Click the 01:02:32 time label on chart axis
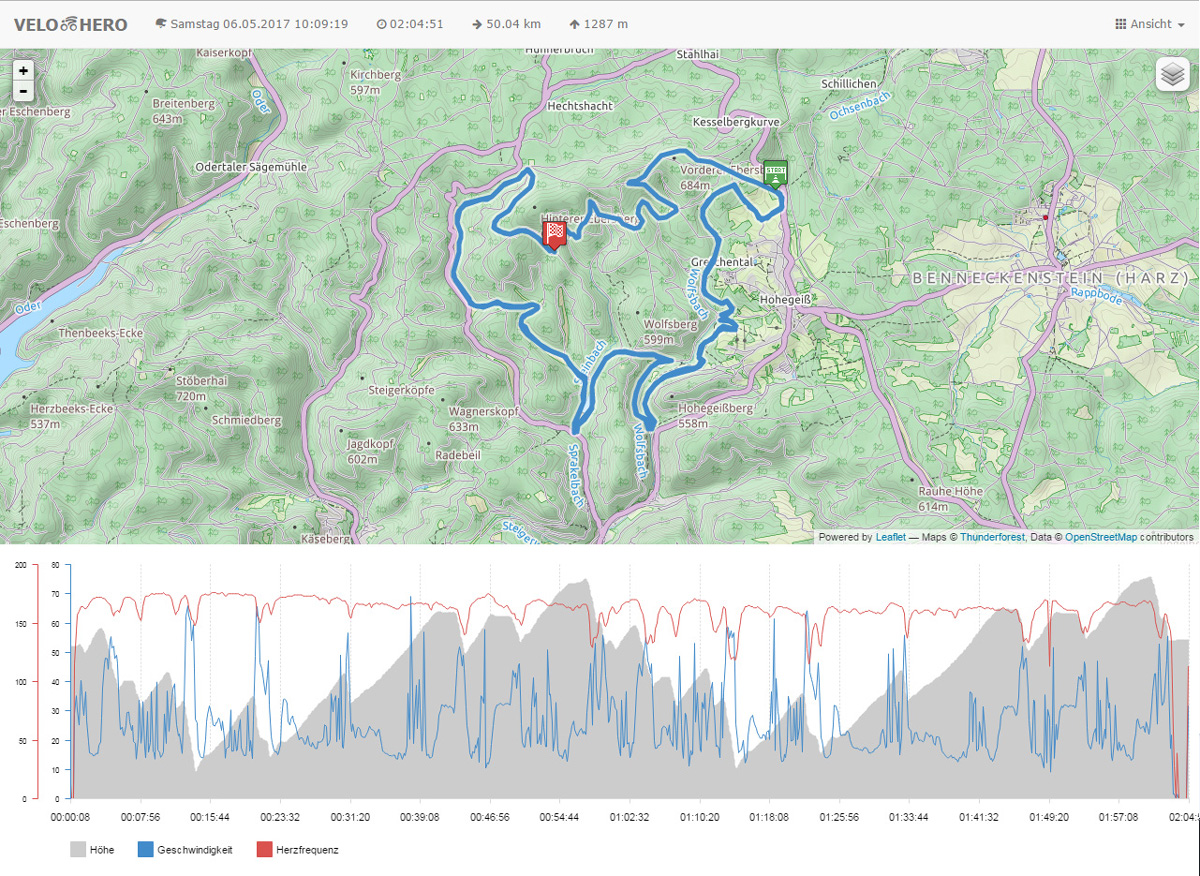The height and width of the screenshot is (876, 1200). point(629,817)
